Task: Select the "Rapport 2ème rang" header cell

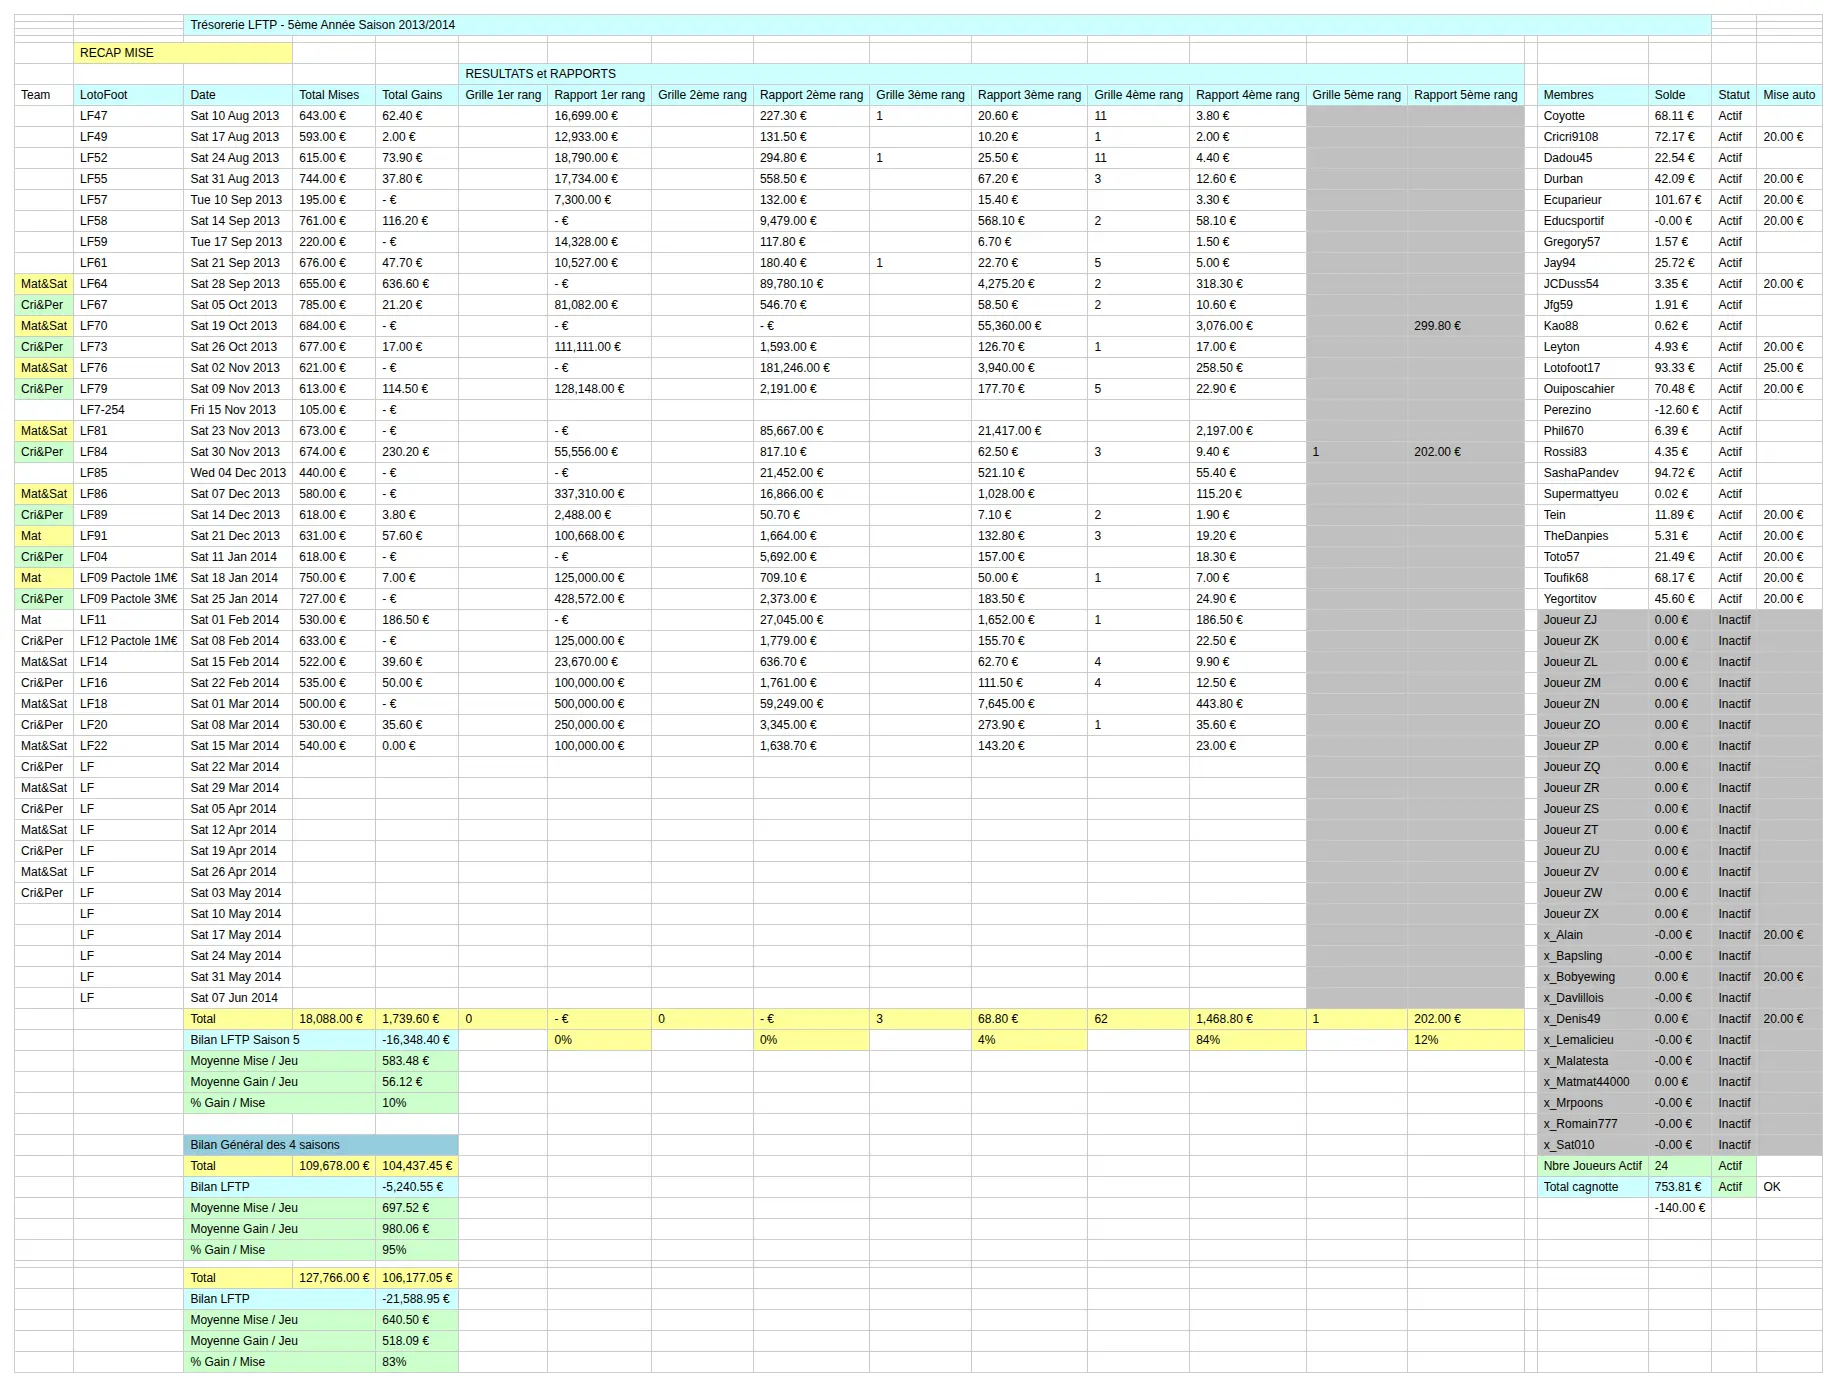Action: [x=811, y=95]
